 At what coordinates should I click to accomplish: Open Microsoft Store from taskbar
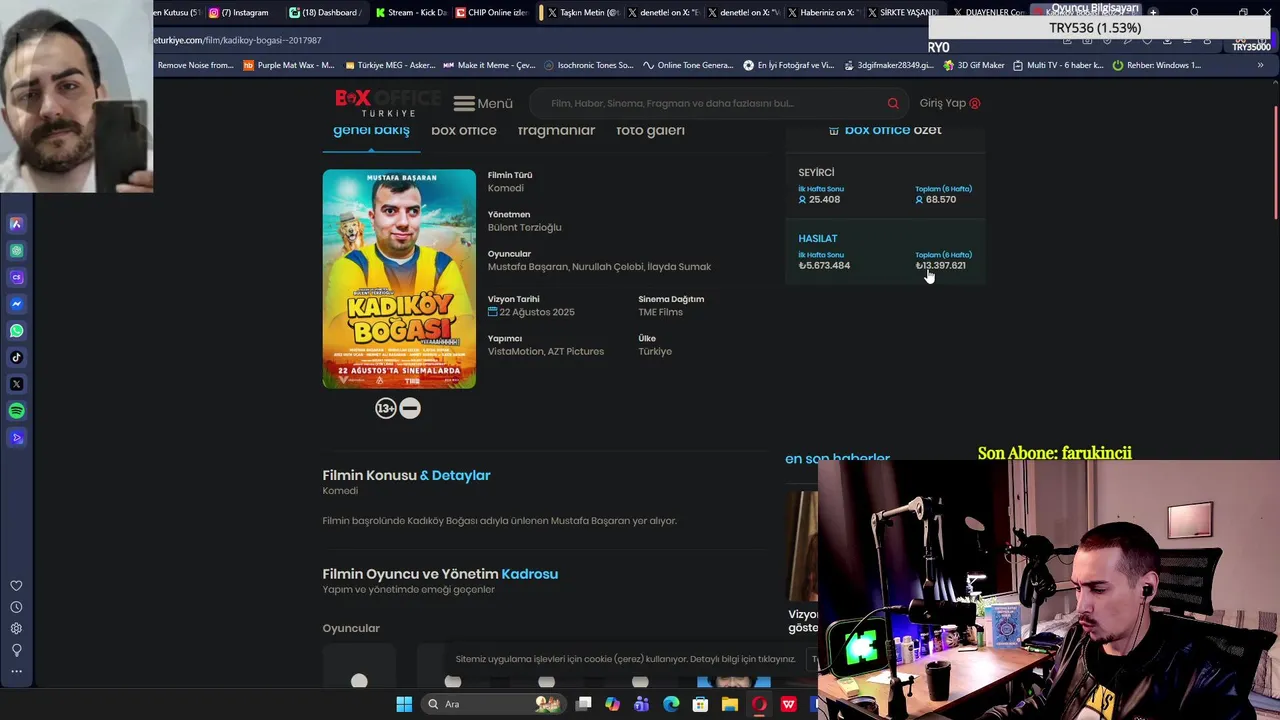[x=700, y=704]
